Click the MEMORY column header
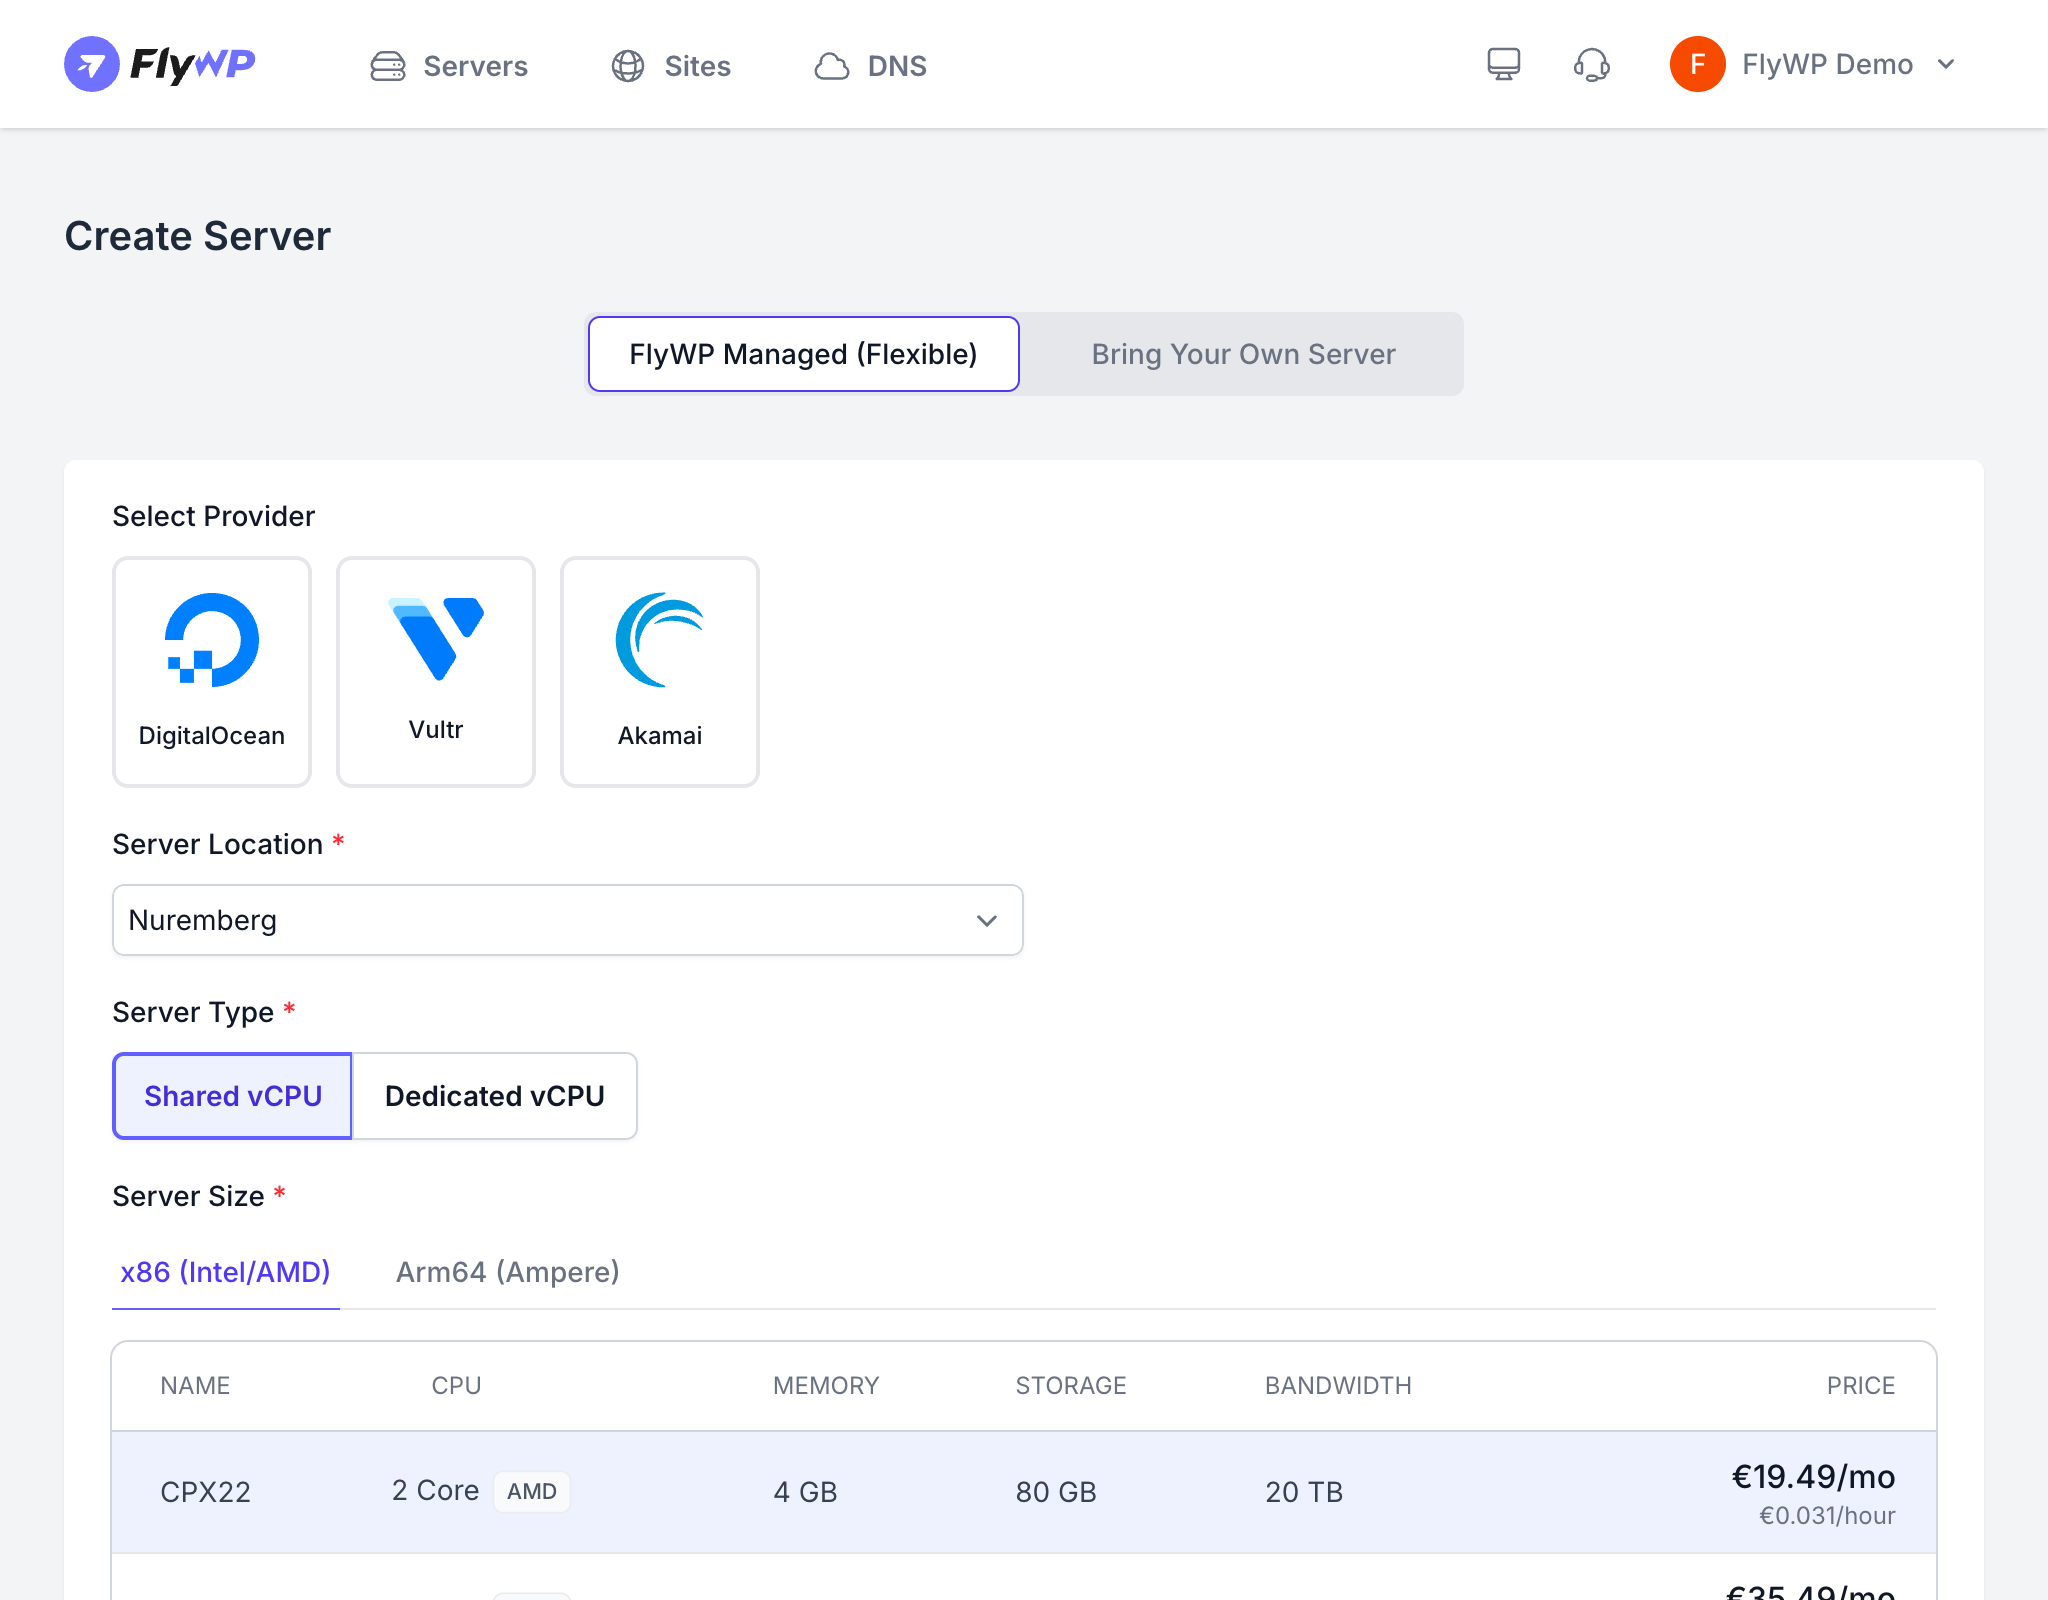Viewport: 2048px width, 1600px height. [x=826, y=1386]
